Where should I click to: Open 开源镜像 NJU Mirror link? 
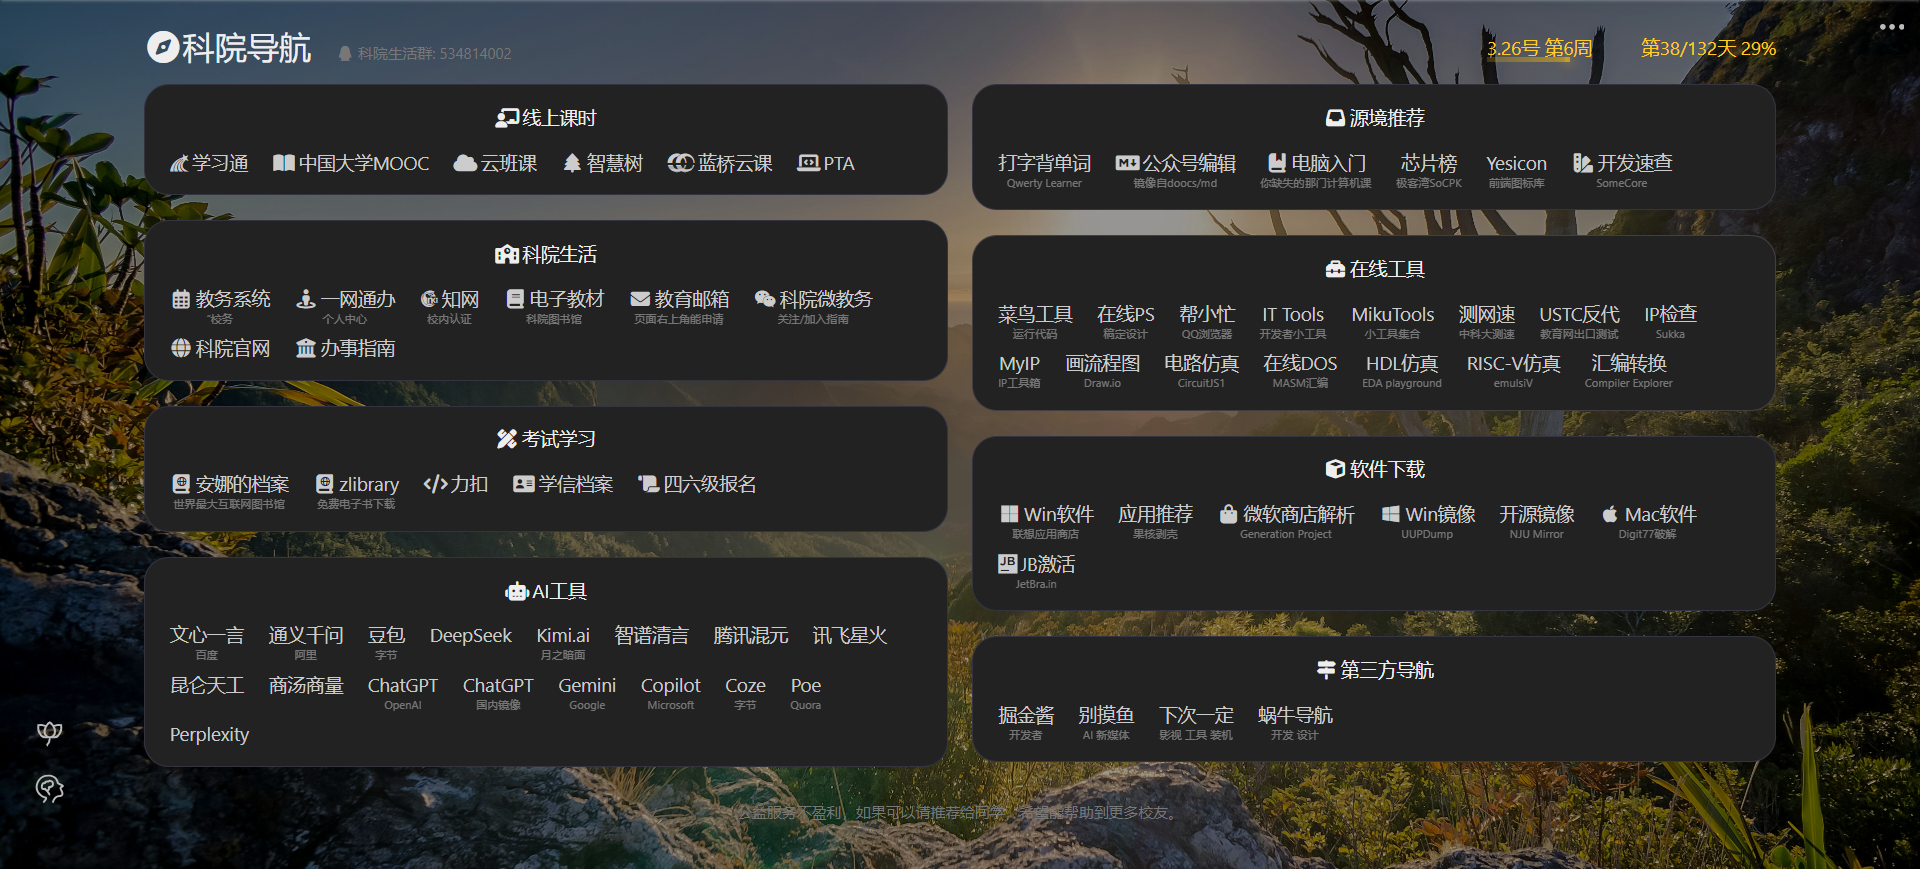tap(1536, 521)
